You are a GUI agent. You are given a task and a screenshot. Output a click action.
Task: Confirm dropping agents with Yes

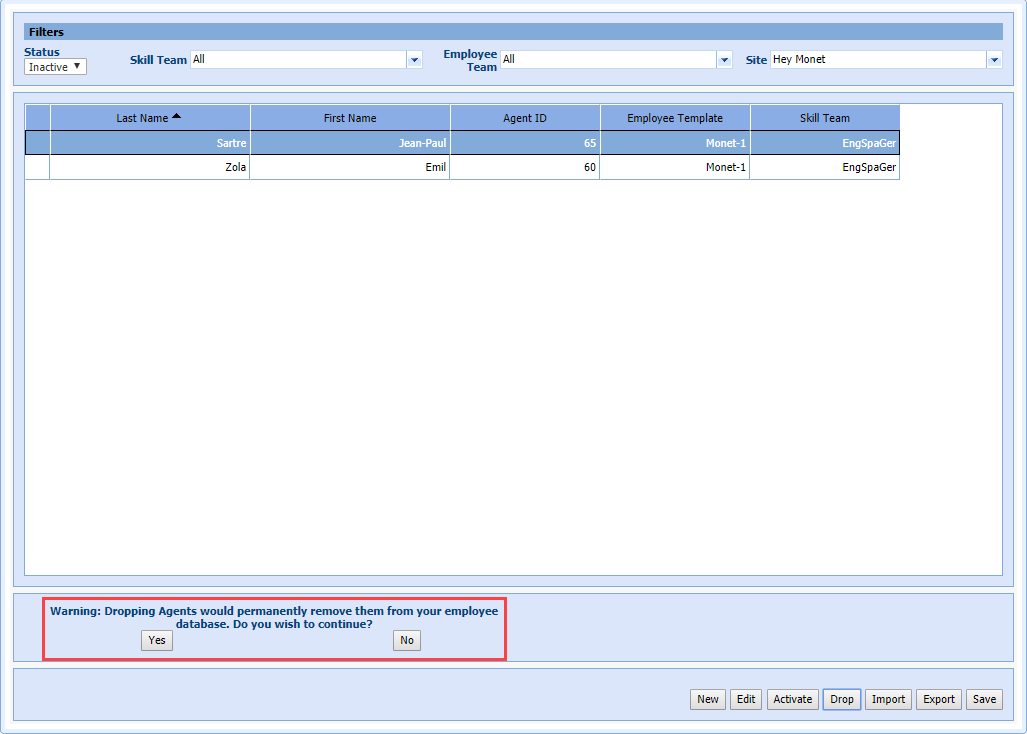click(157, 641)
